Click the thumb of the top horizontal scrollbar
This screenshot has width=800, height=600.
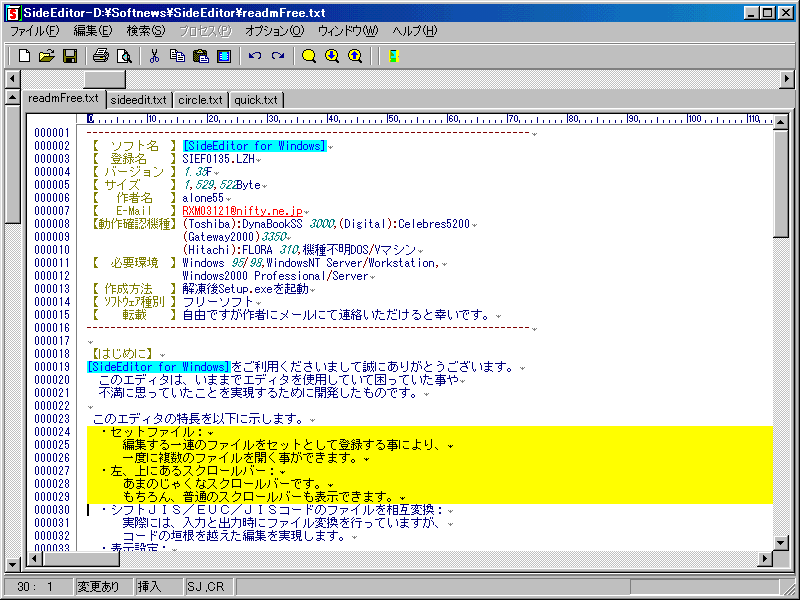[105, 79]
